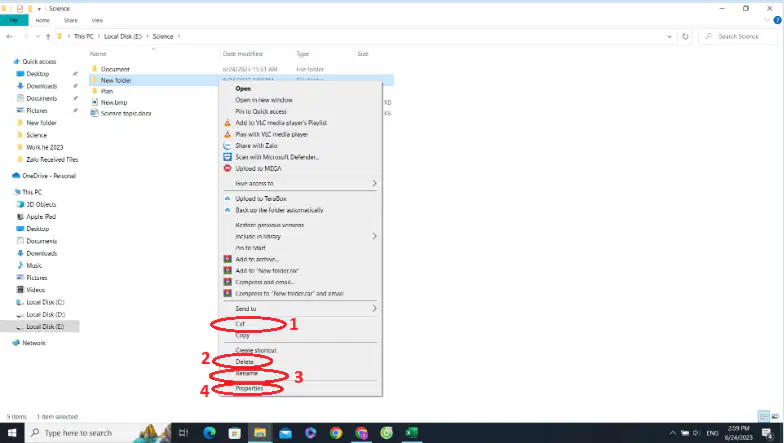The width and height of the screenshot is (784, 443).
Task: Open quick access toolbar dropdown
Action: (x=39, y=8)
